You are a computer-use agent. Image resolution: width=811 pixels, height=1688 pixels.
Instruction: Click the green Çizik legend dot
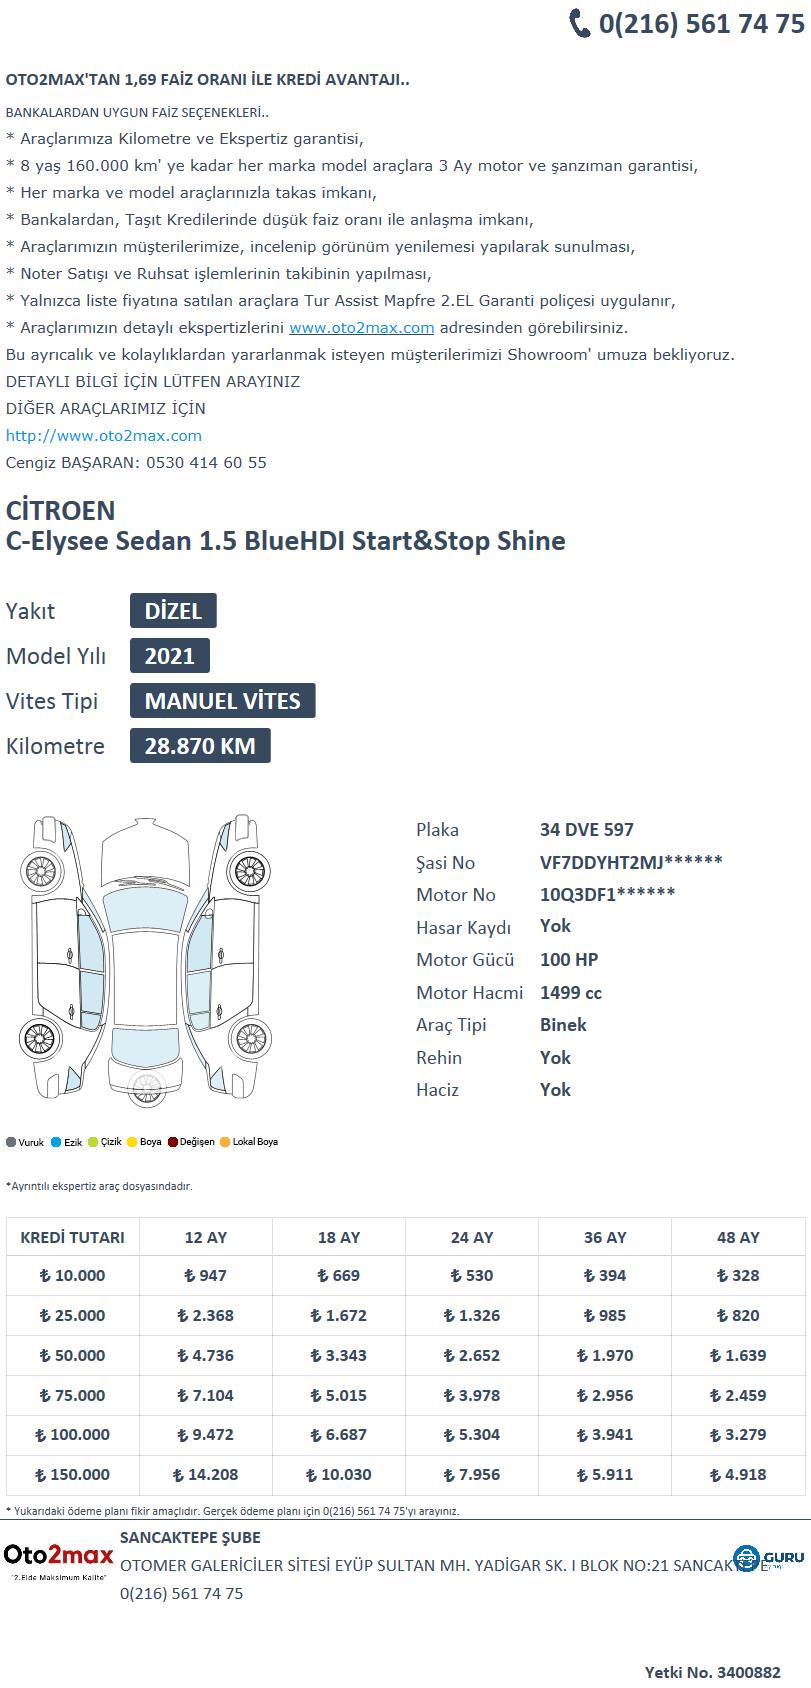coord(93,1142)
